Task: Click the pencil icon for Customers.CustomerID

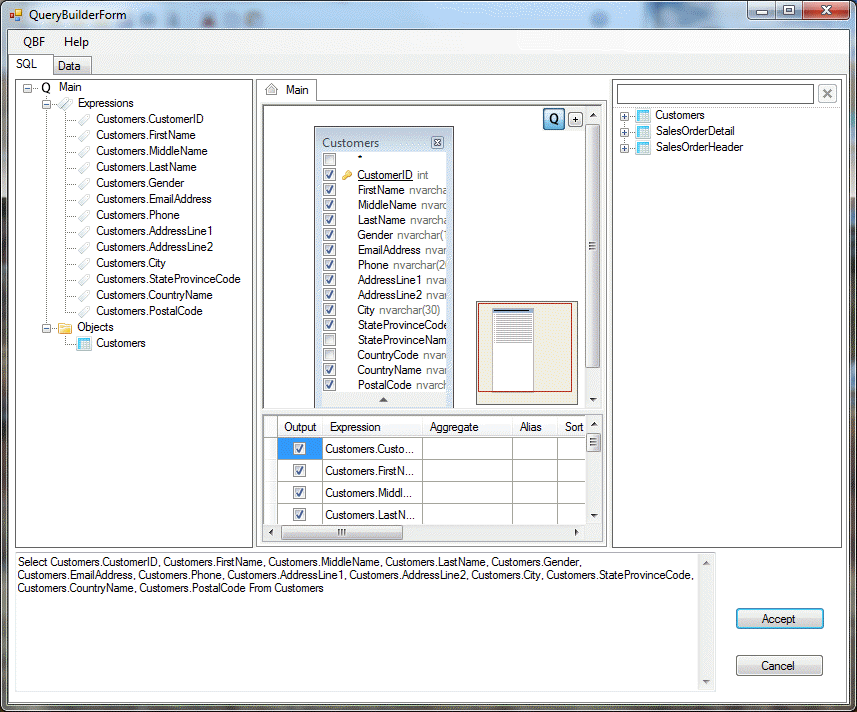Action: tap(84, 119)
